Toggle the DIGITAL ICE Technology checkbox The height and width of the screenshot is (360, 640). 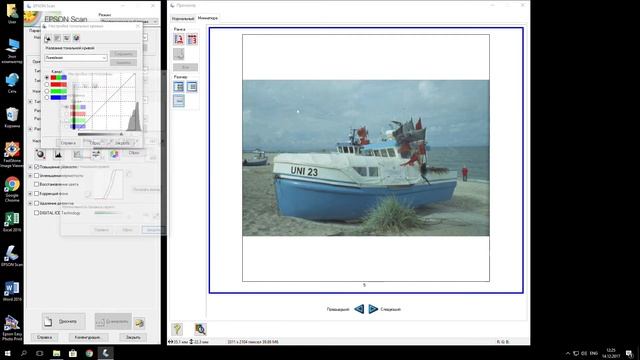pos(36,213)
